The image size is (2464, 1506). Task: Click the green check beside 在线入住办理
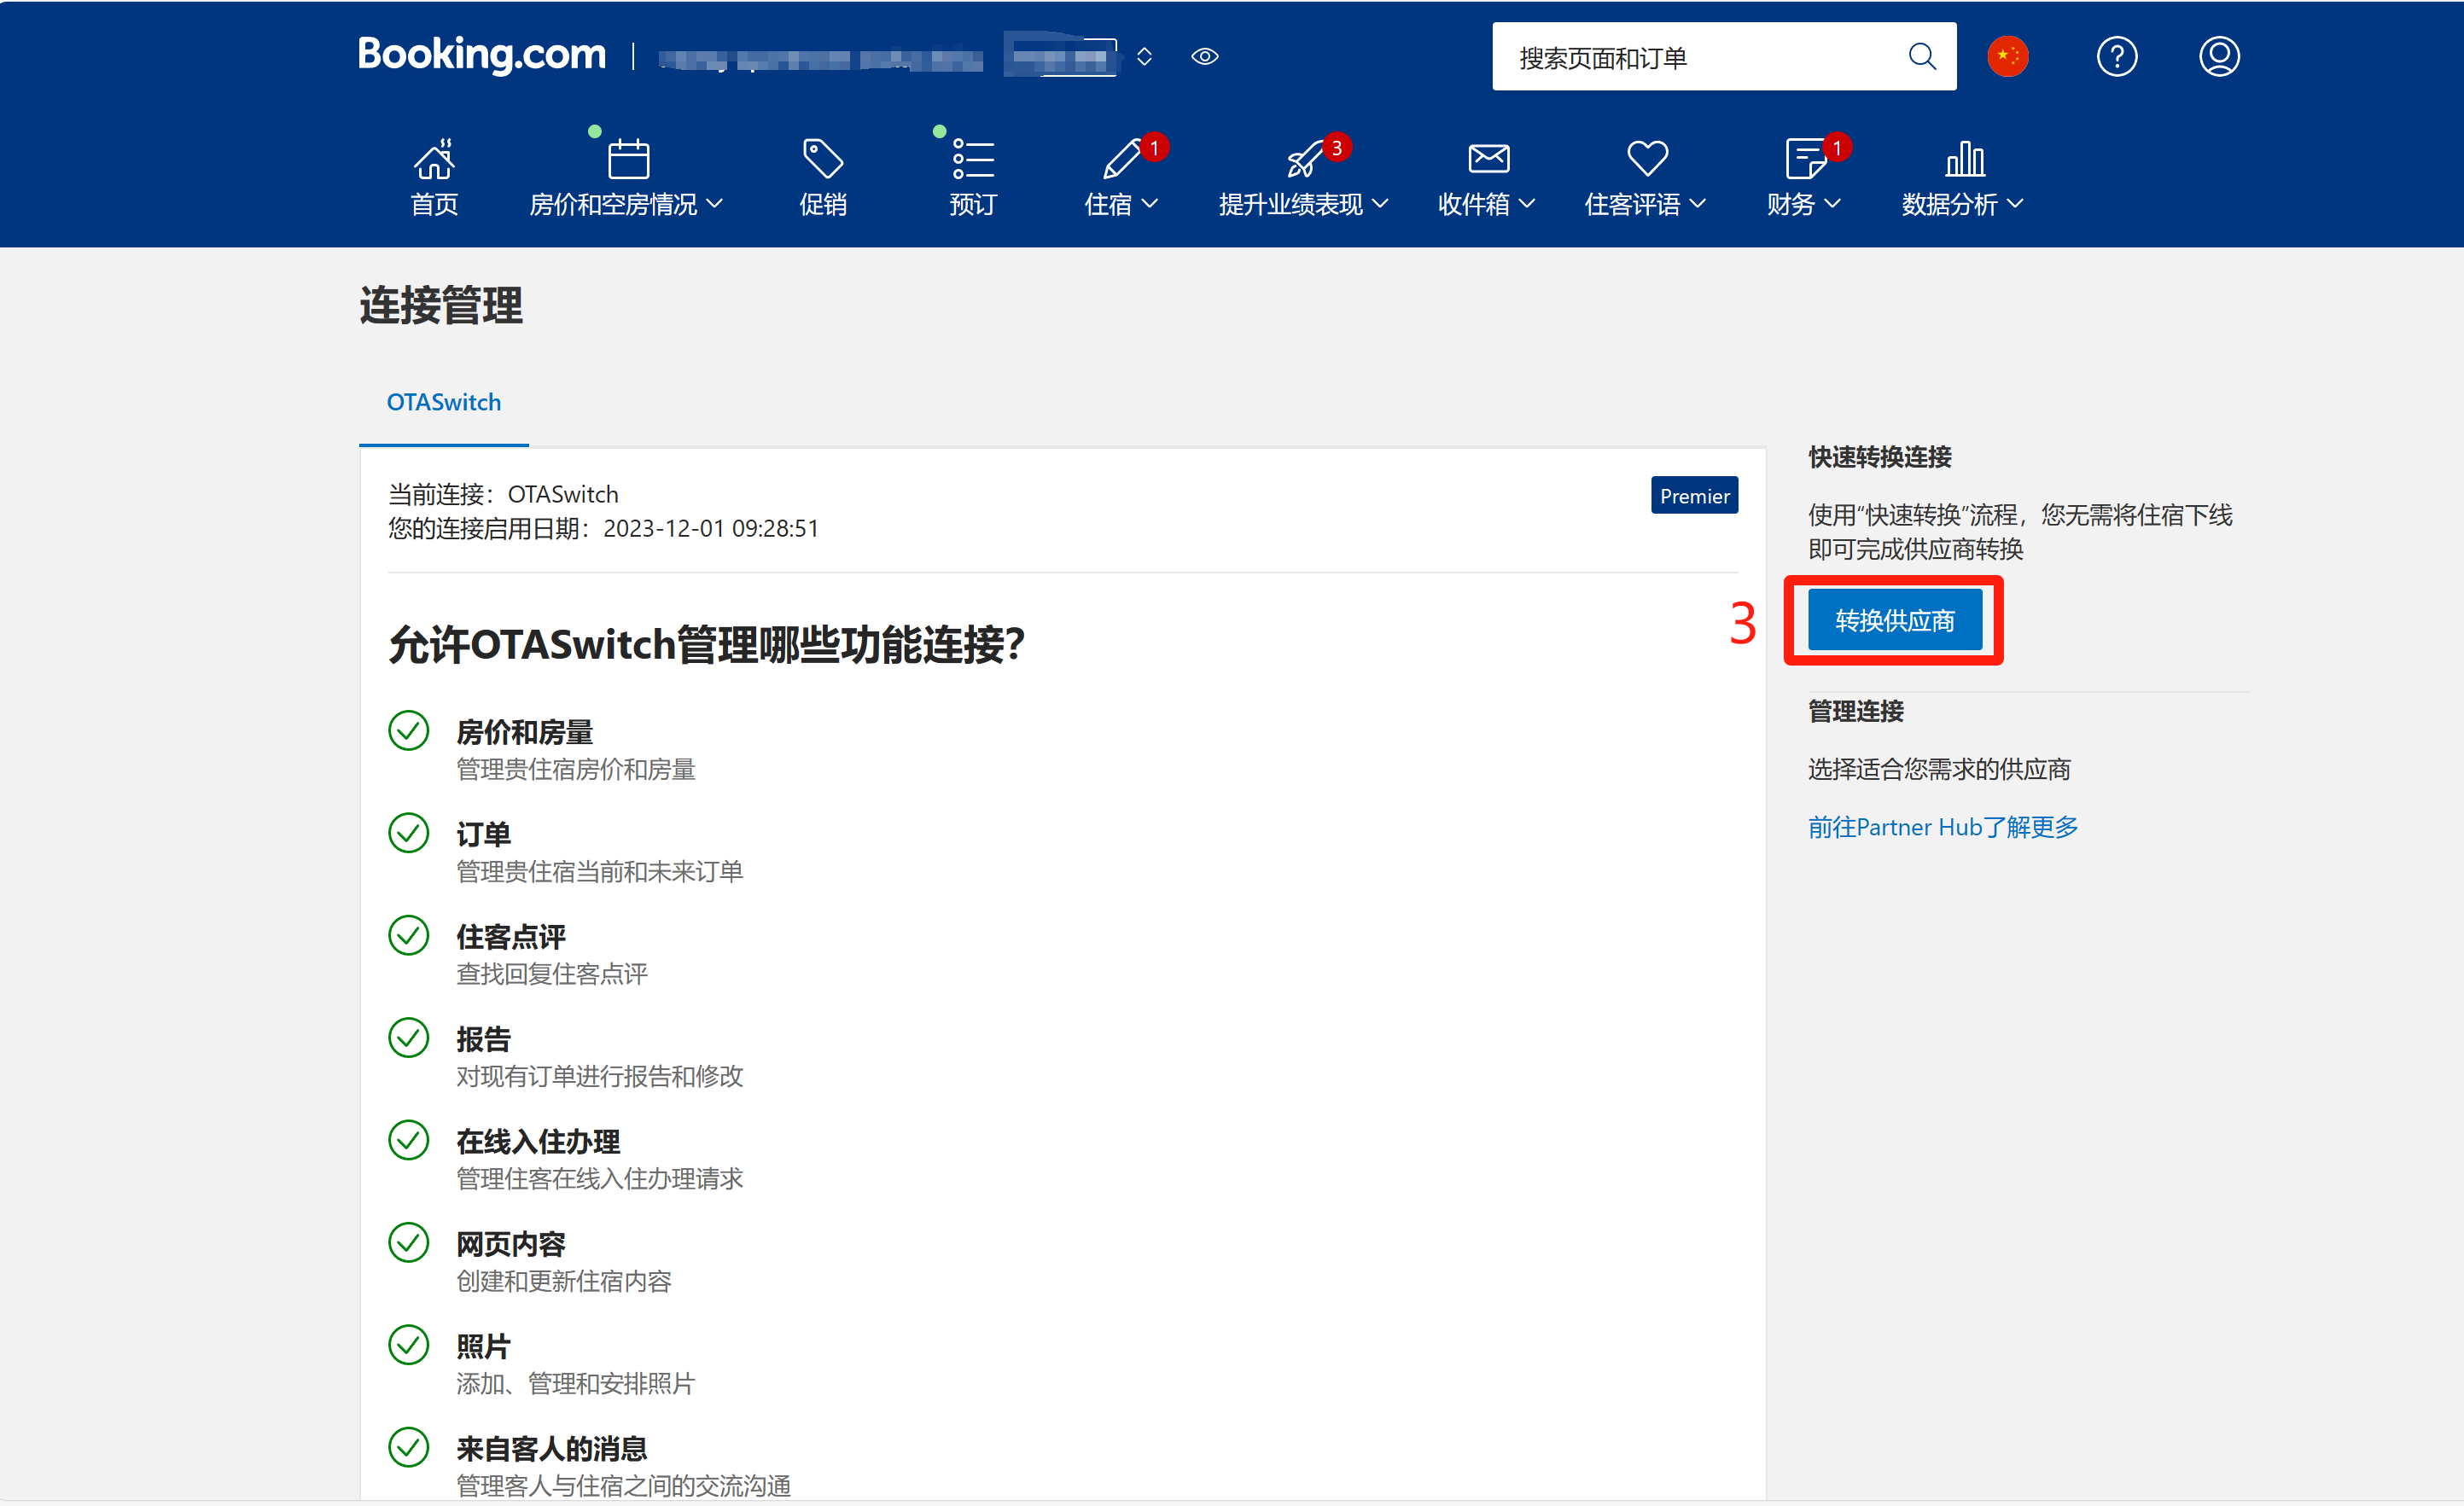(408, 1139)
